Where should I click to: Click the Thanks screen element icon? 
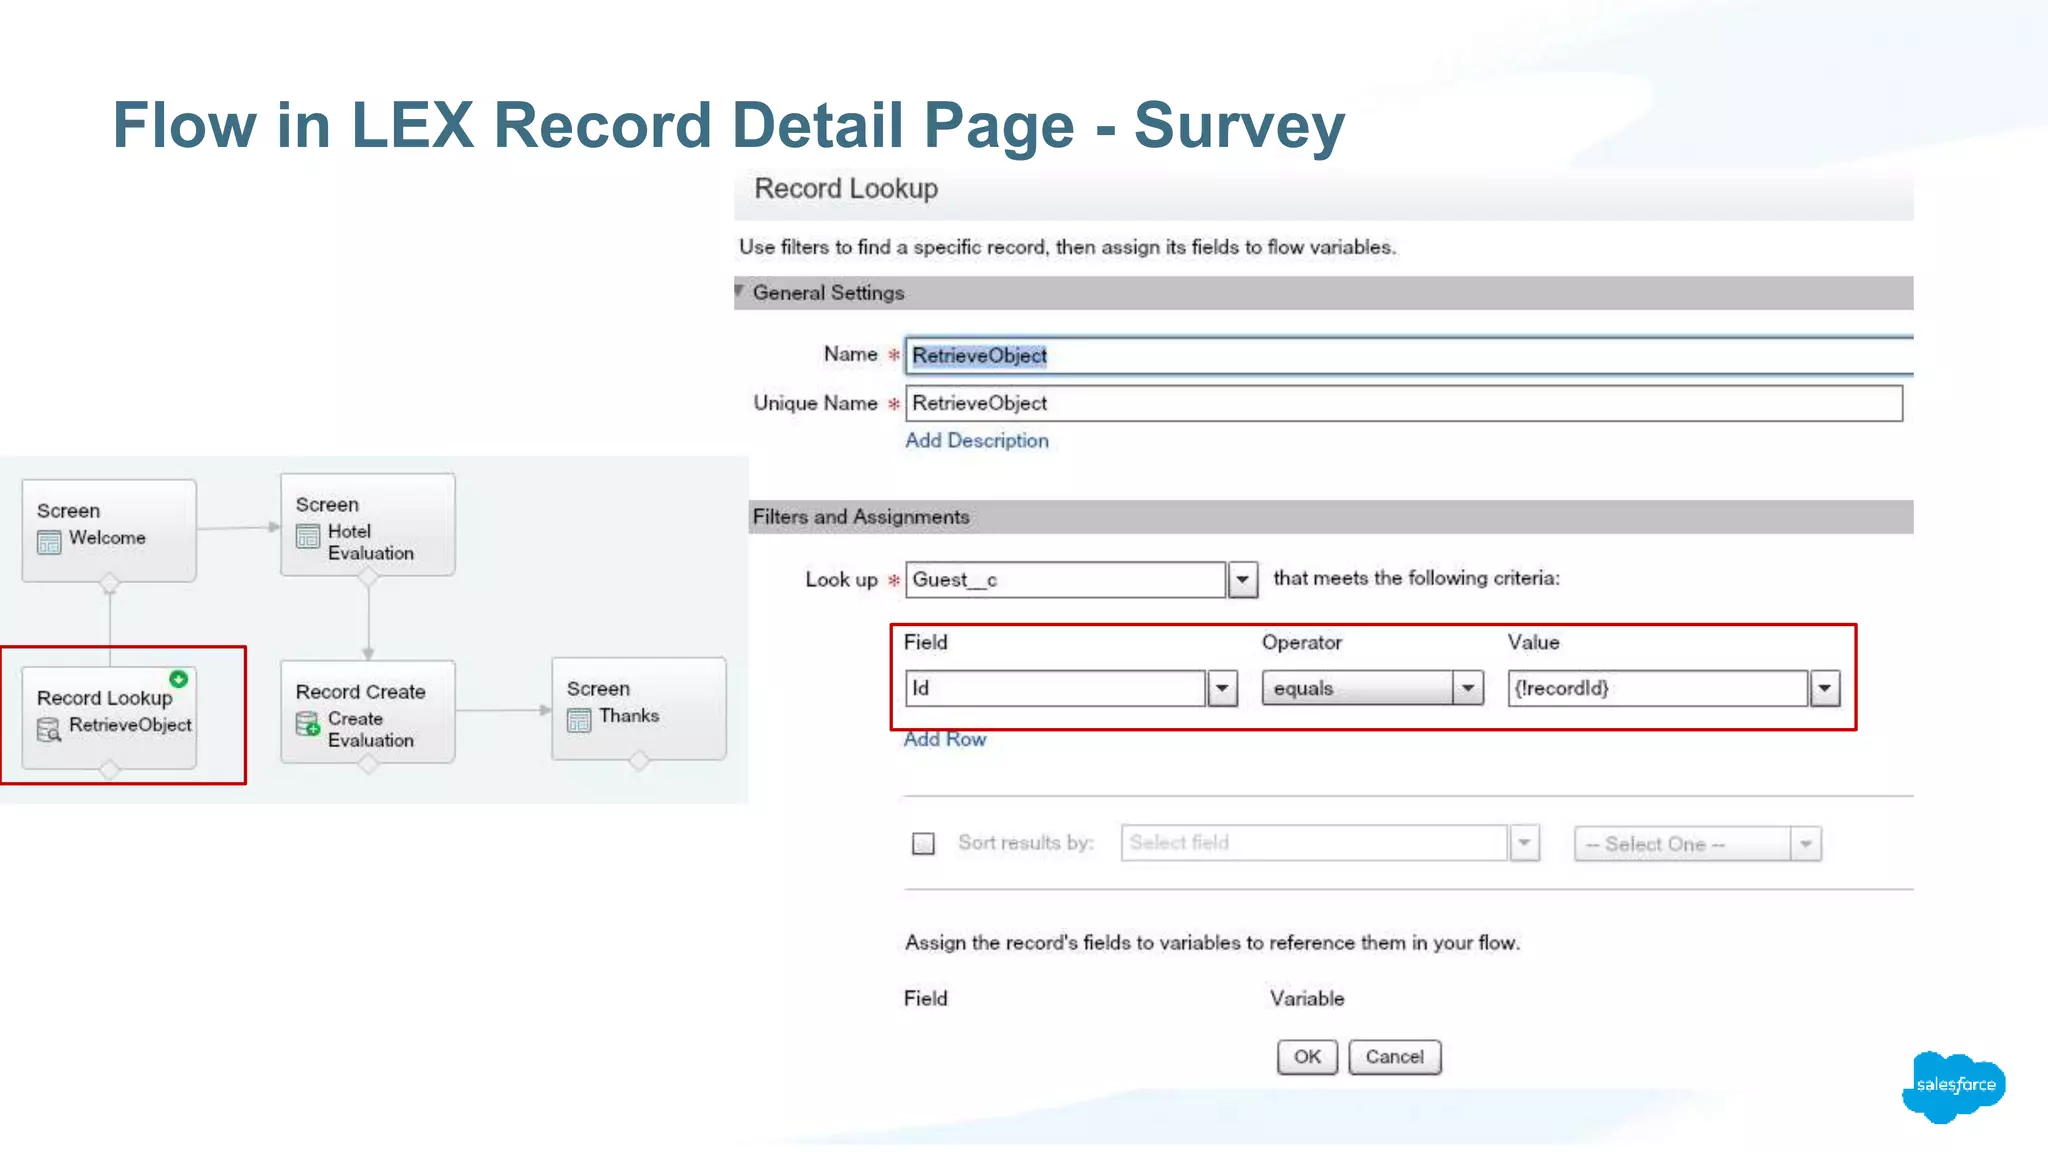click(x=579, y=720)
